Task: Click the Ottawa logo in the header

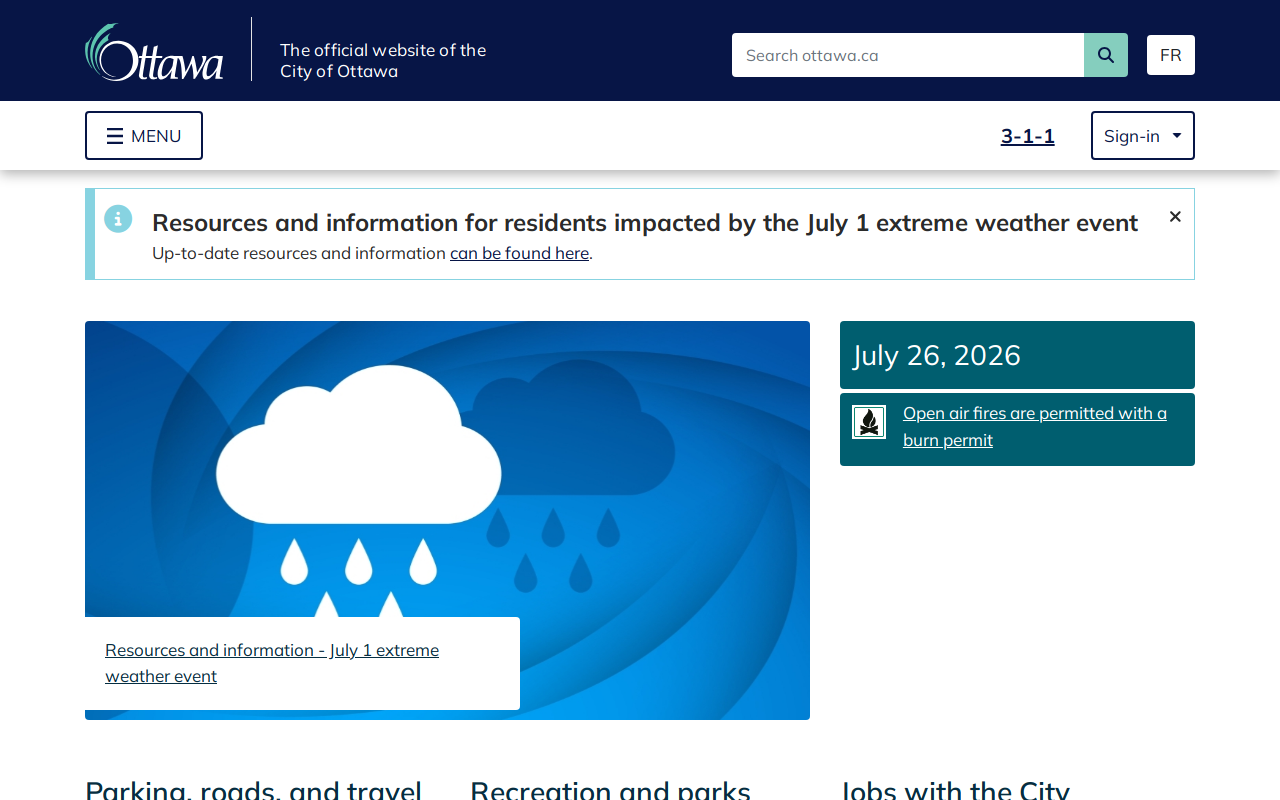Action: (x=154, y=52)
